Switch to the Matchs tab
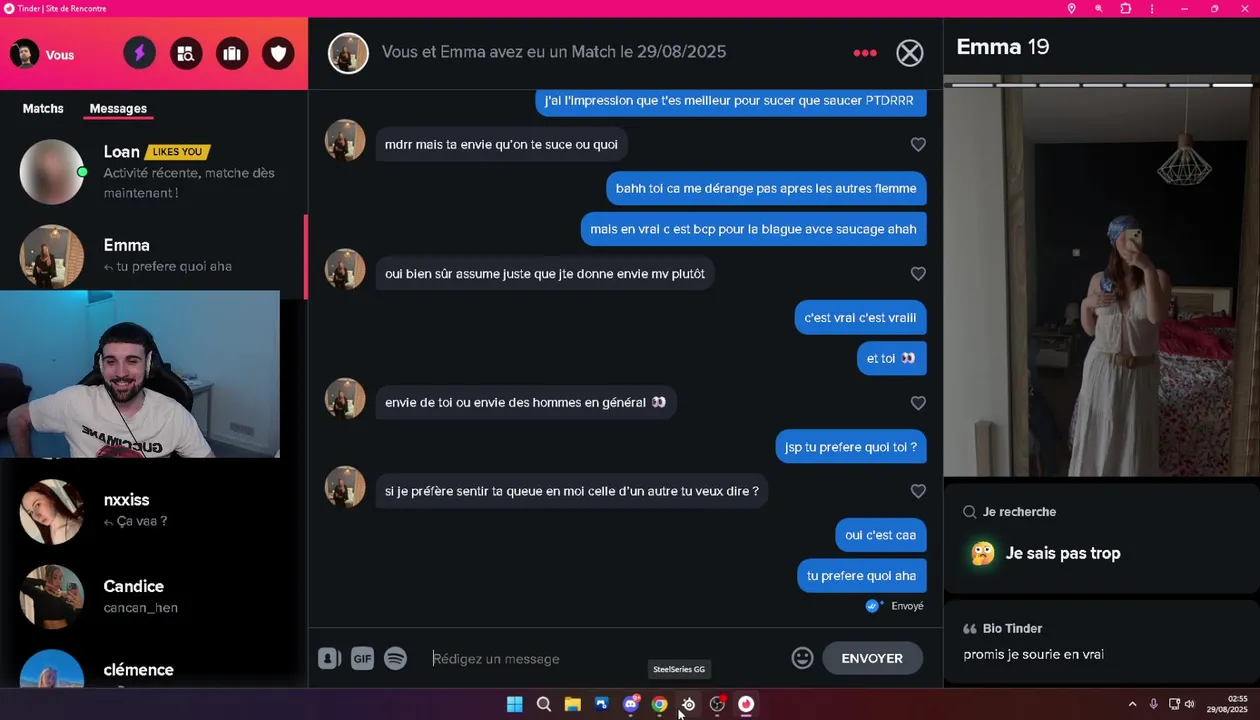 [43, 108]
